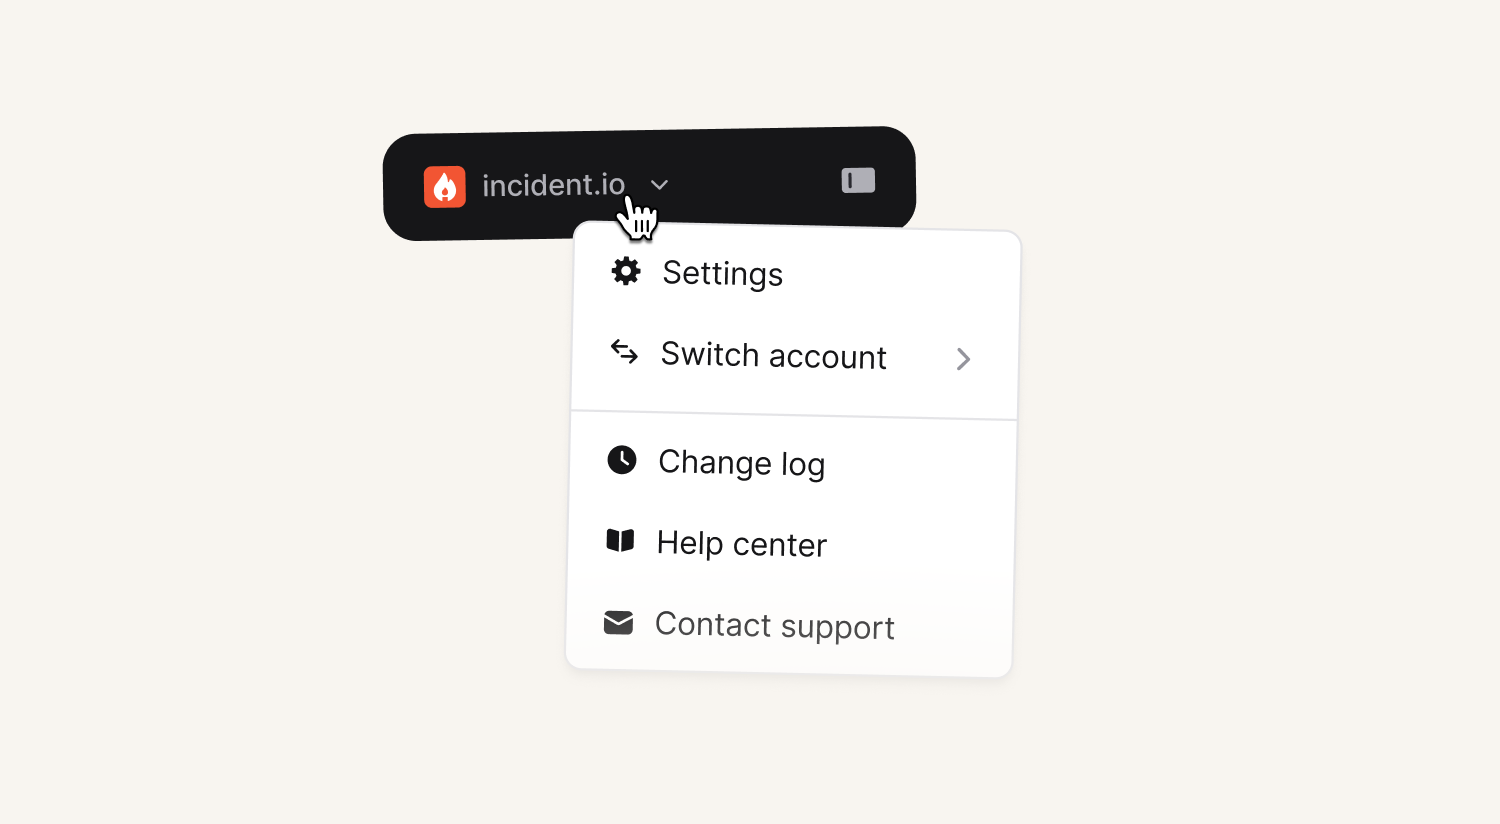Choose the Contact support text
Screen dimensions: 1500x824
pos(775,626)
